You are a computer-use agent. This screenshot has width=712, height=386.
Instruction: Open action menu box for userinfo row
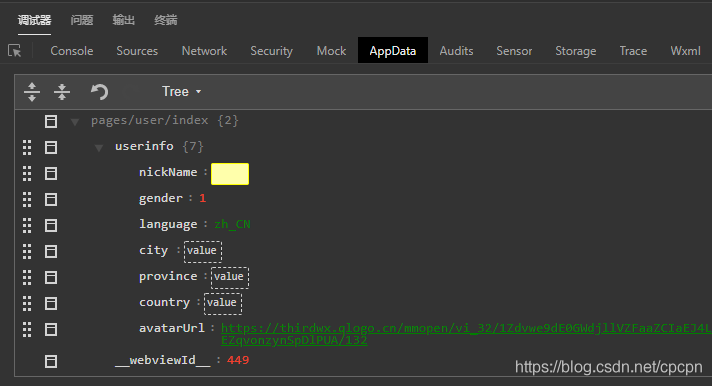(51, 147)
